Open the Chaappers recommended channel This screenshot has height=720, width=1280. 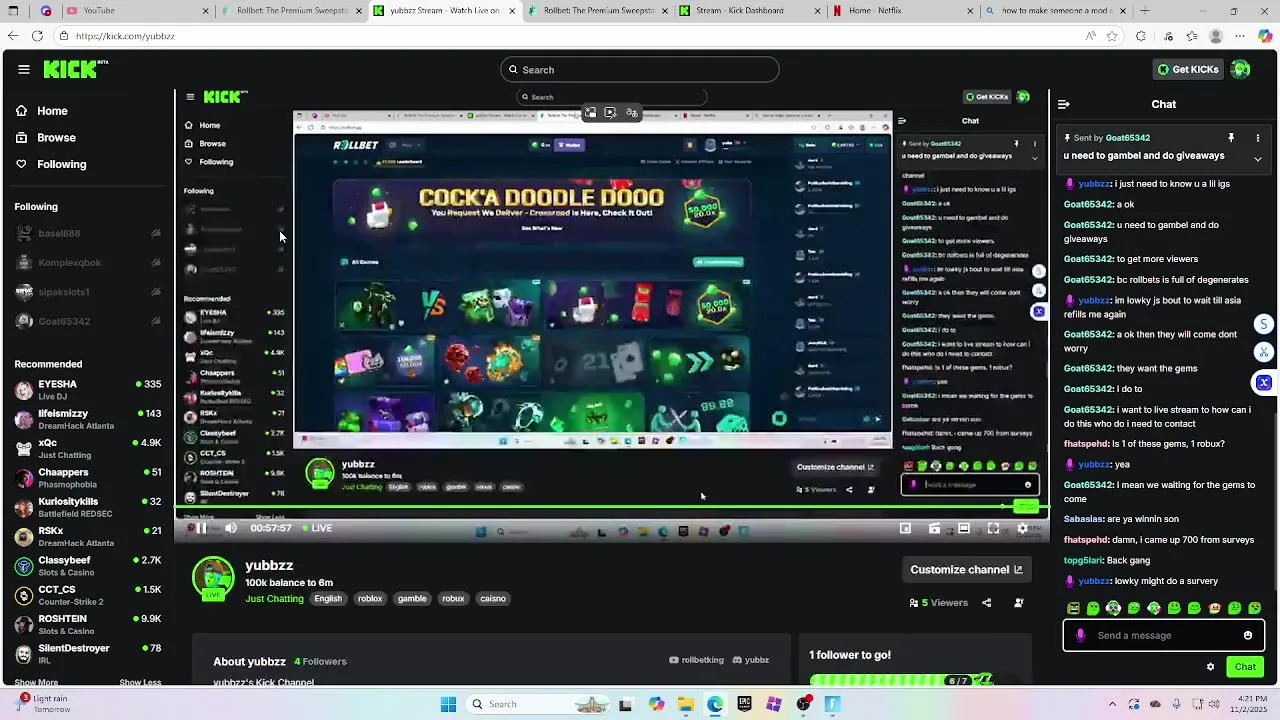88,478
